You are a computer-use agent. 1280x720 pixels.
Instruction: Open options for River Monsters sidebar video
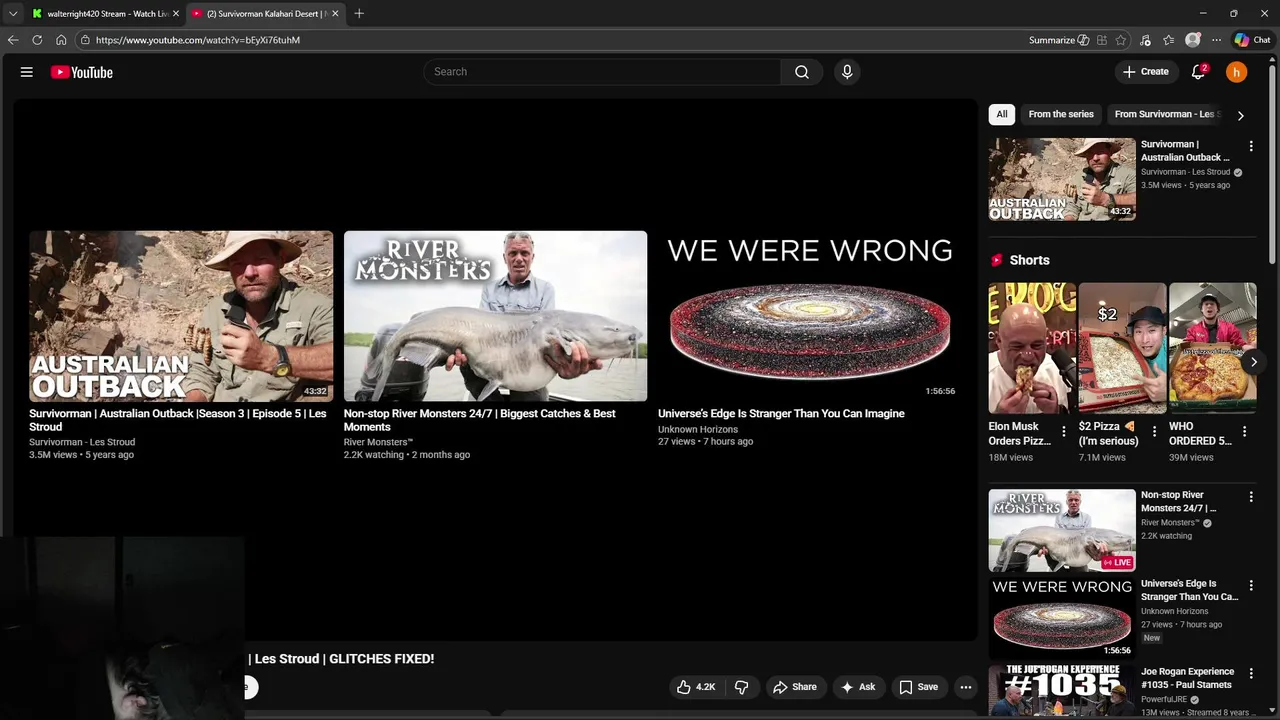1250,497
